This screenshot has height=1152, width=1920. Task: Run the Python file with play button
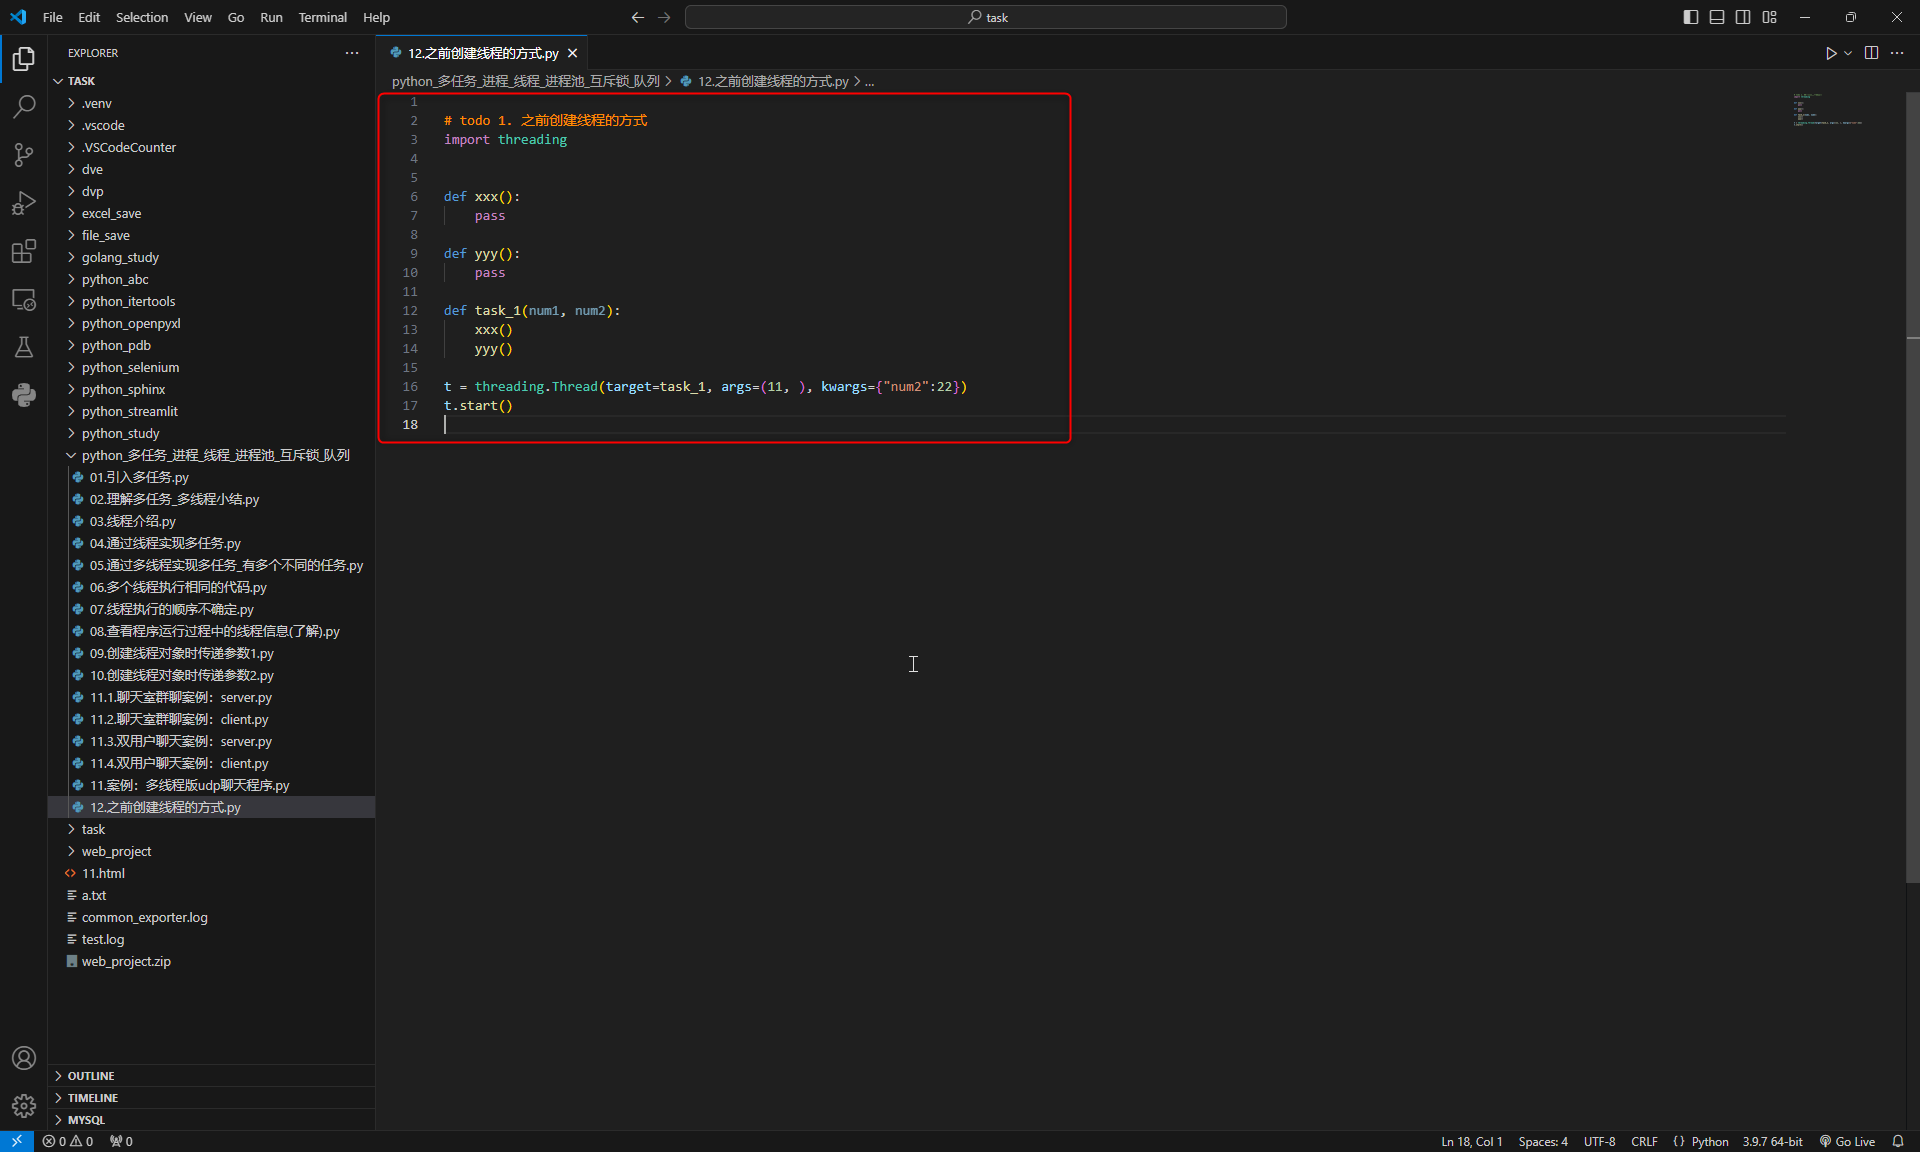pyautogui.click(x=1830, y=53)
